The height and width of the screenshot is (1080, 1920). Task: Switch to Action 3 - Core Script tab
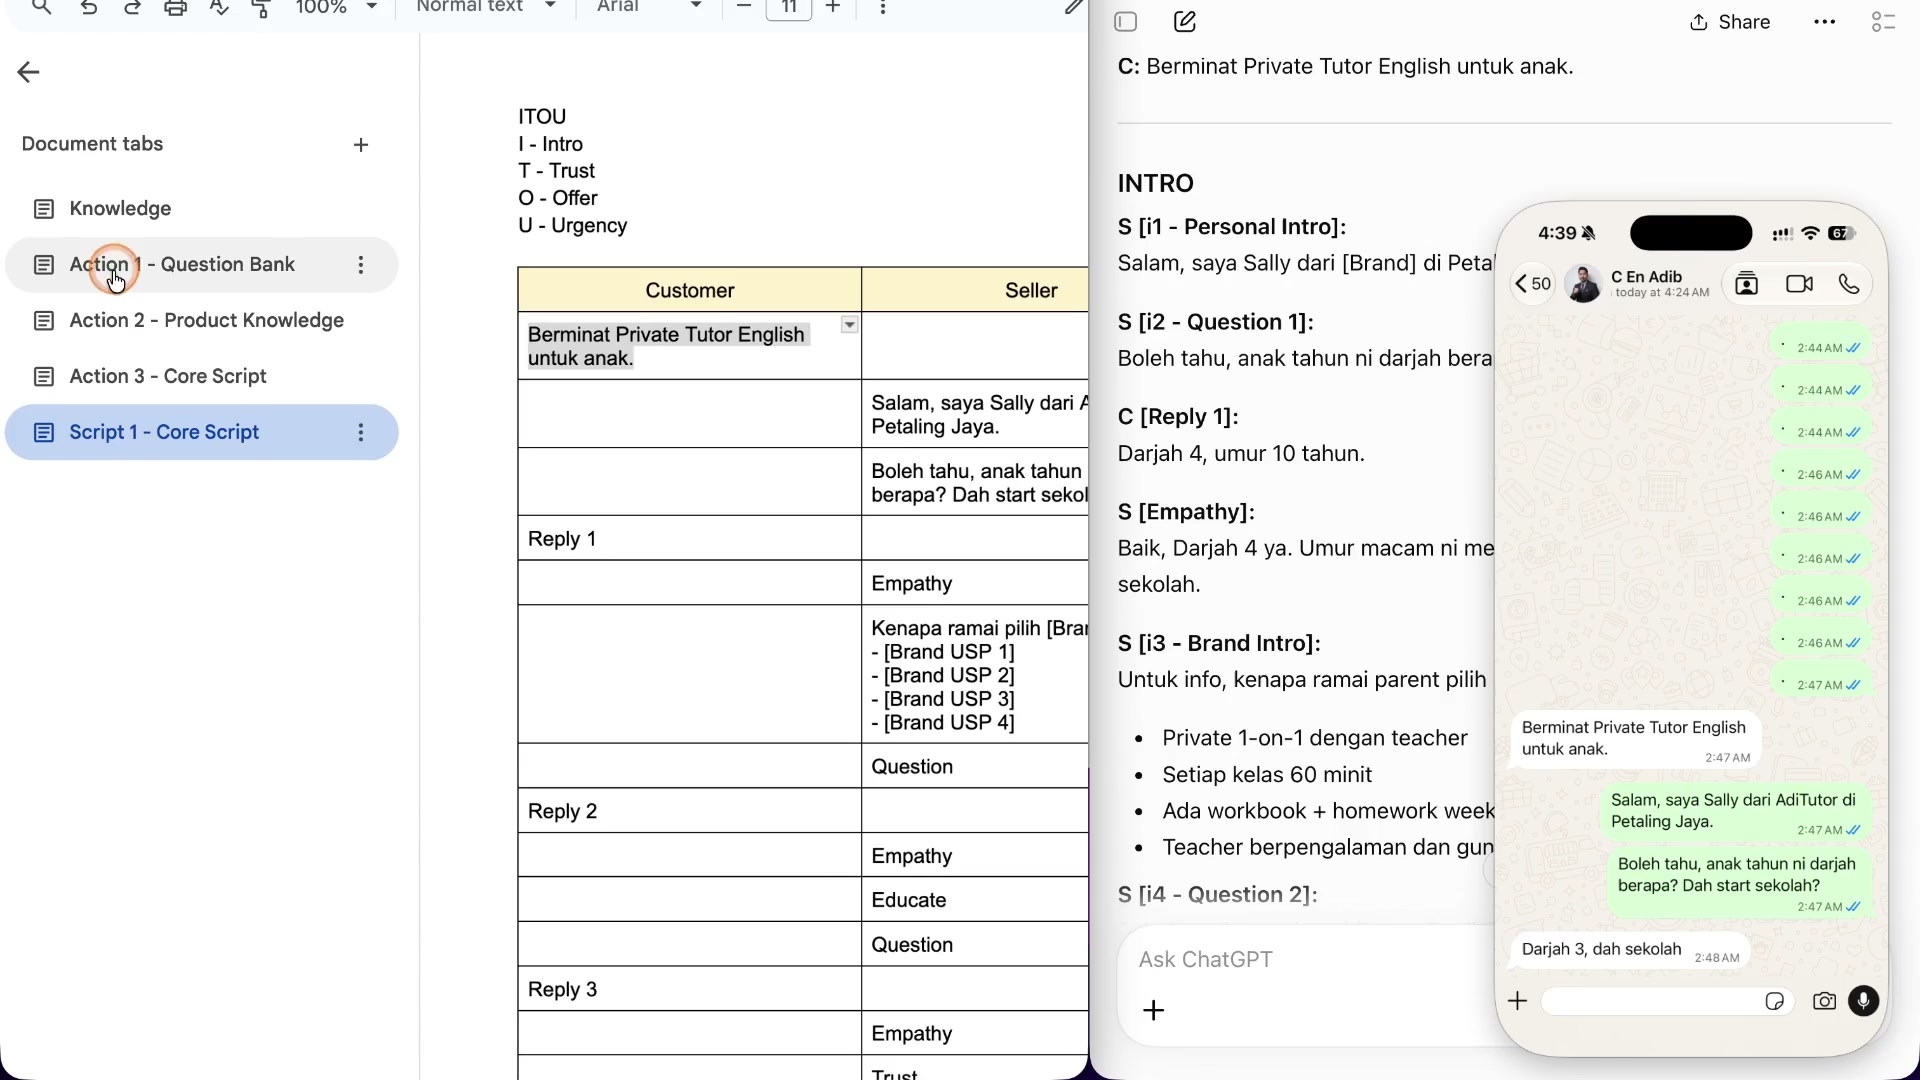coord(202,377)
